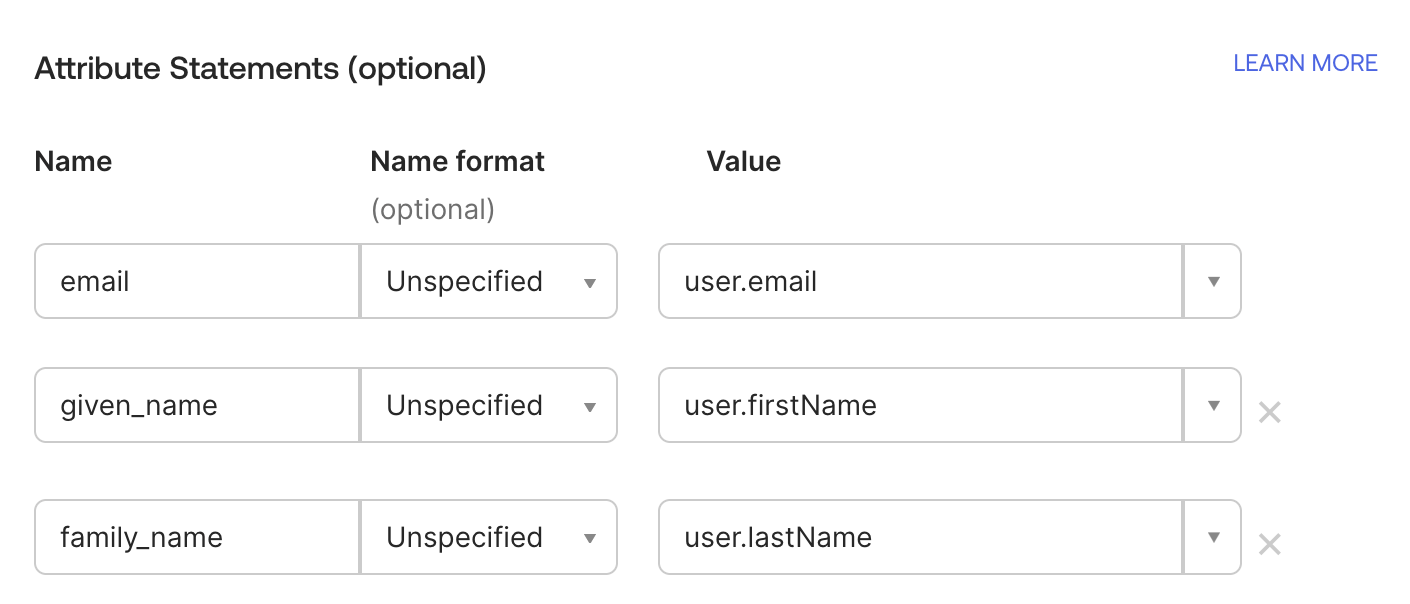Show value options arrow for user.lastName
The height and width of the screenshot is (604, 1410).
click(1213, 538)
